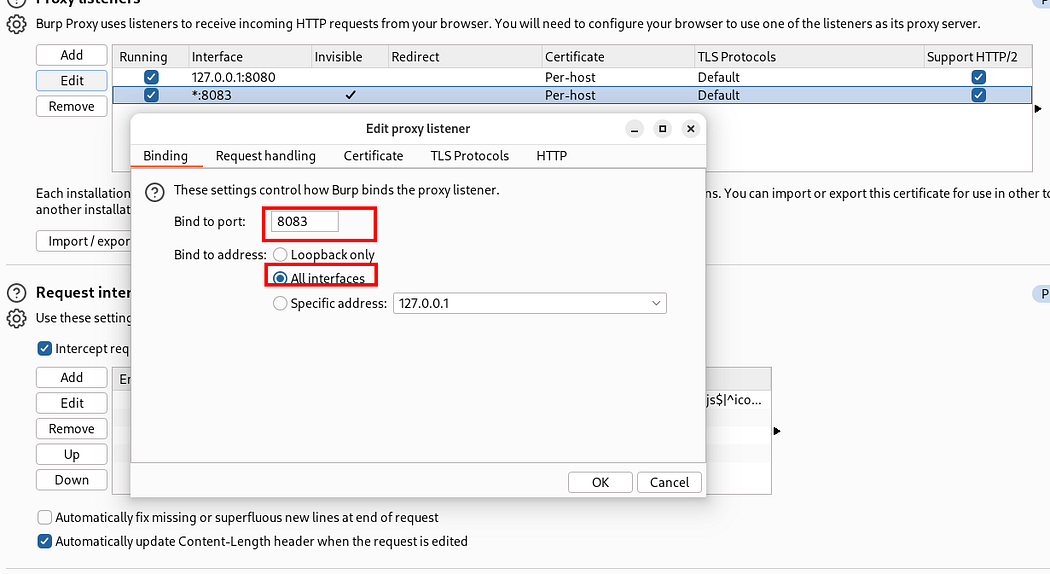Move rule Down button
This screenshot has width=1050, height=574.
pos(72,480)
